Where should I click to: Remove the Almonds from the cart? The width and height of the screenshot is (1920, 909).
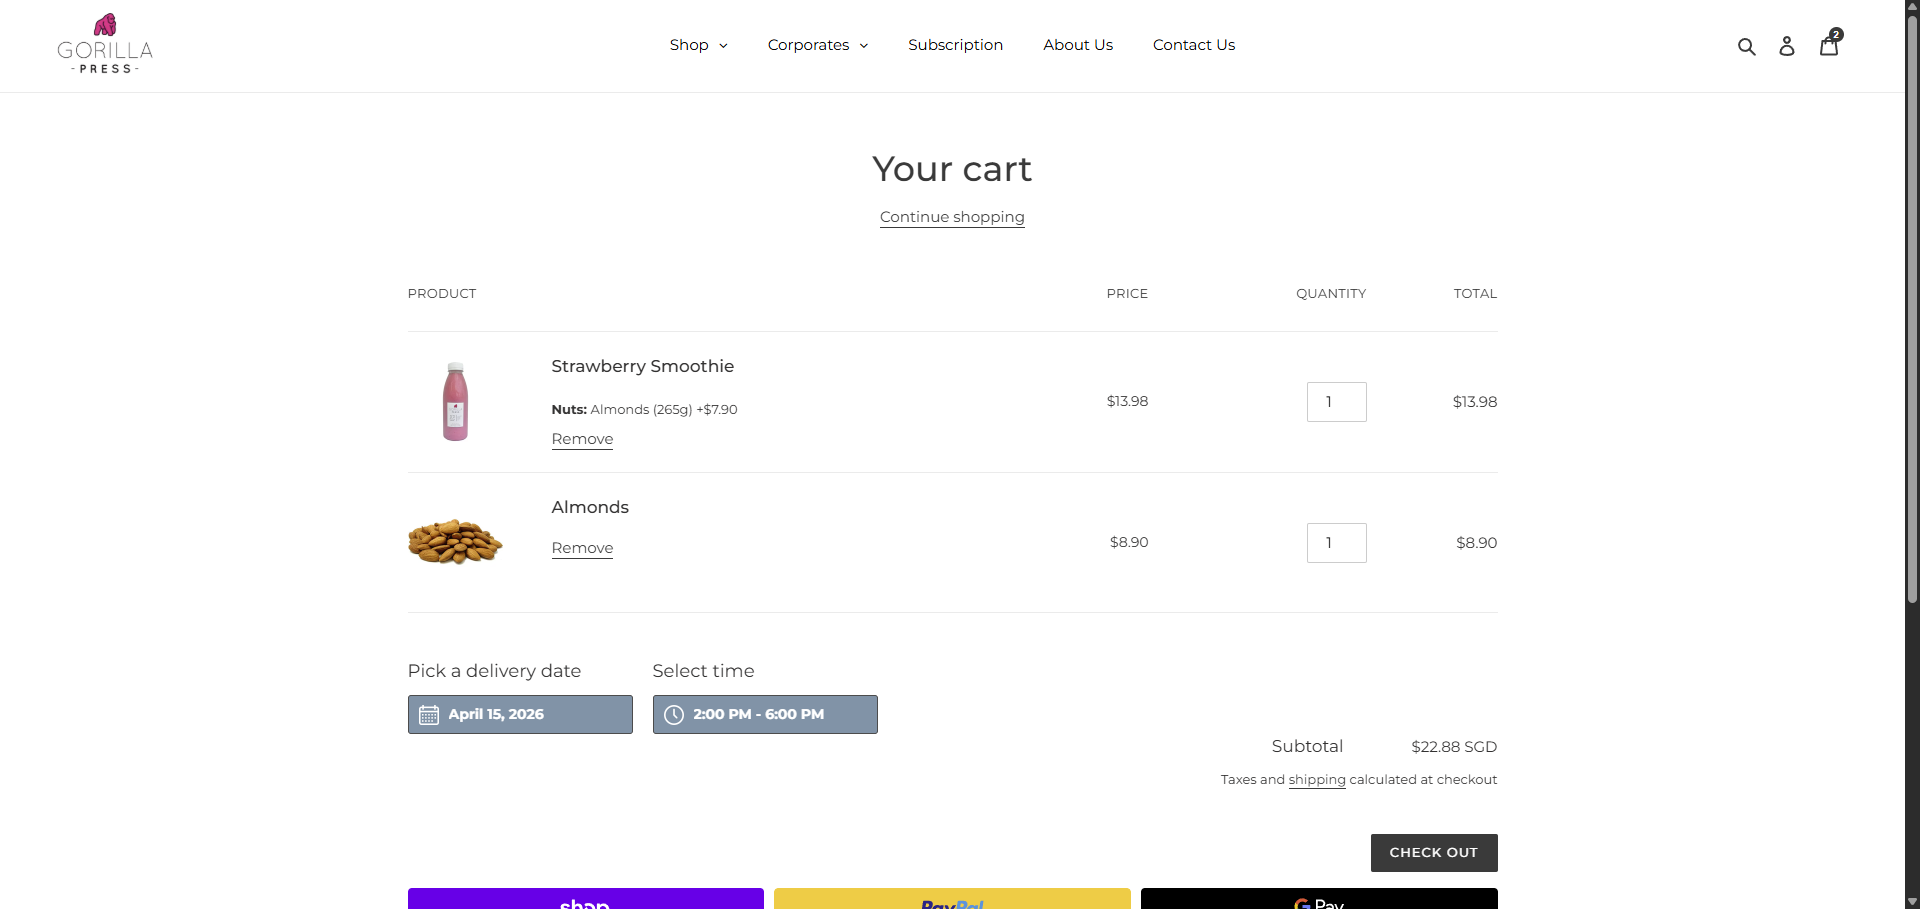tap(582, 548)
